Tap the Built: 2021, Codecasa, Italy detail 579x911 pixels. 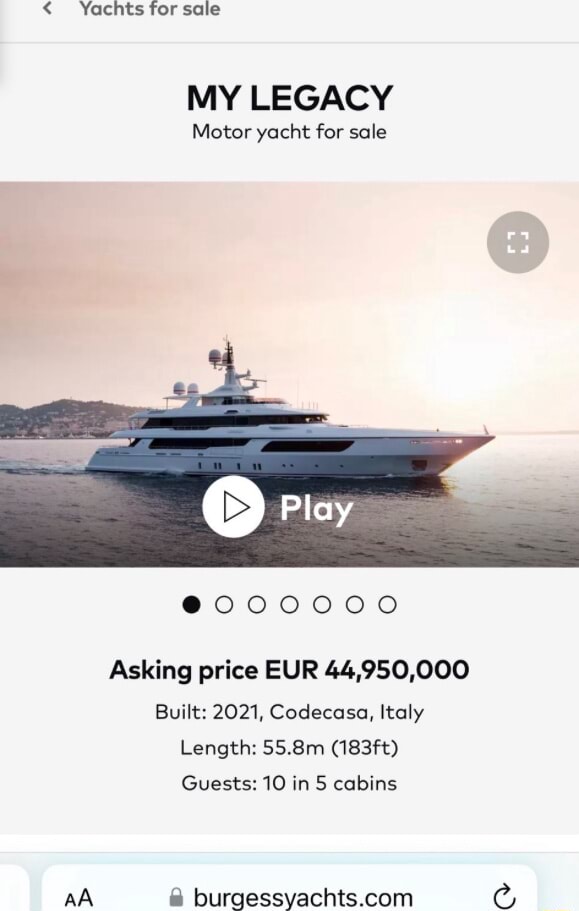pyautogui.click(x=289, y=712)
